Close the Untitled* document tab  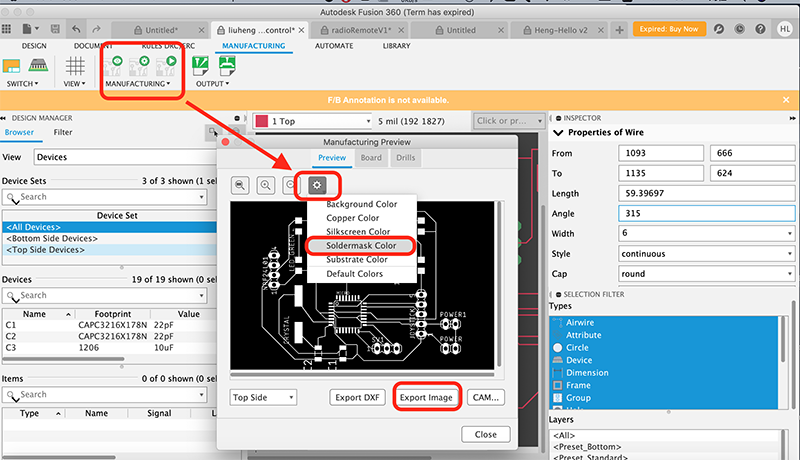(x=201, y=30)
